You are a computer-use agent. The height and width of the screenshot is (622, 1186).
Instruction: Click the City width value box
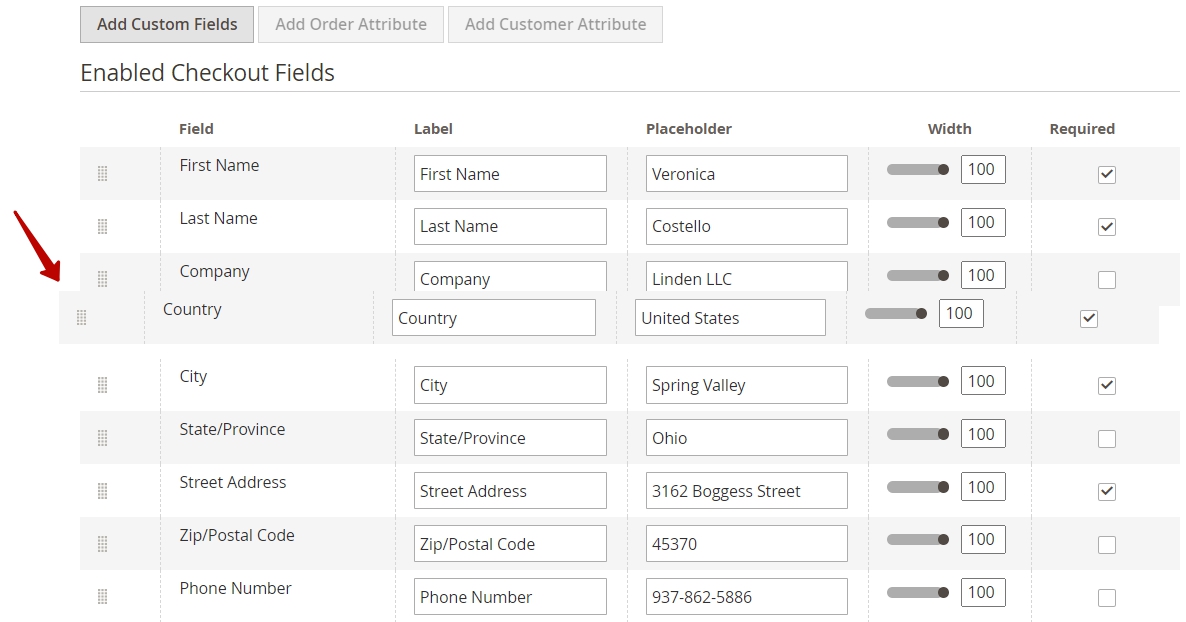[983, 381]
